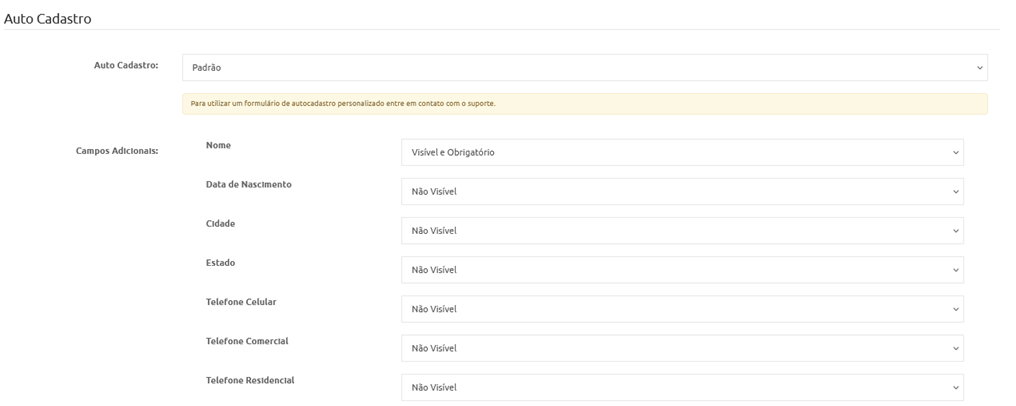Click the chevron arrow in the Cidade row

[x=955, y=231]
